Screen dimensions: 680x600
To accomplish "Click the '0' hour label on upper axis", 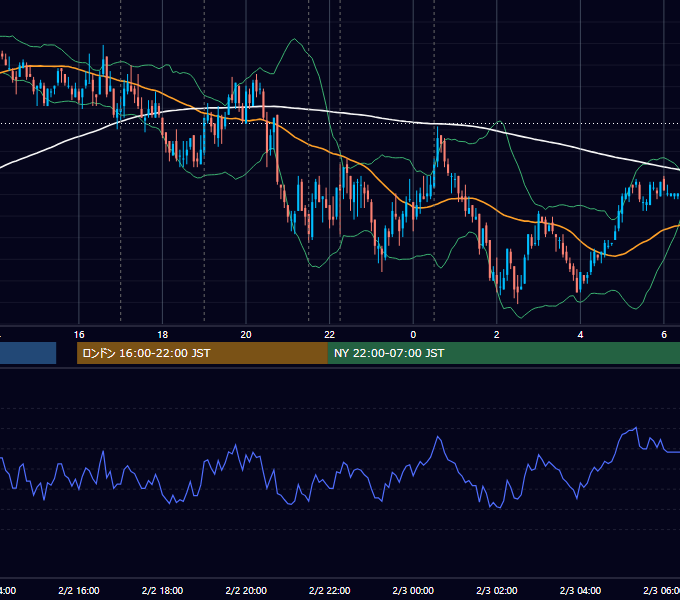I will point(413,335).
